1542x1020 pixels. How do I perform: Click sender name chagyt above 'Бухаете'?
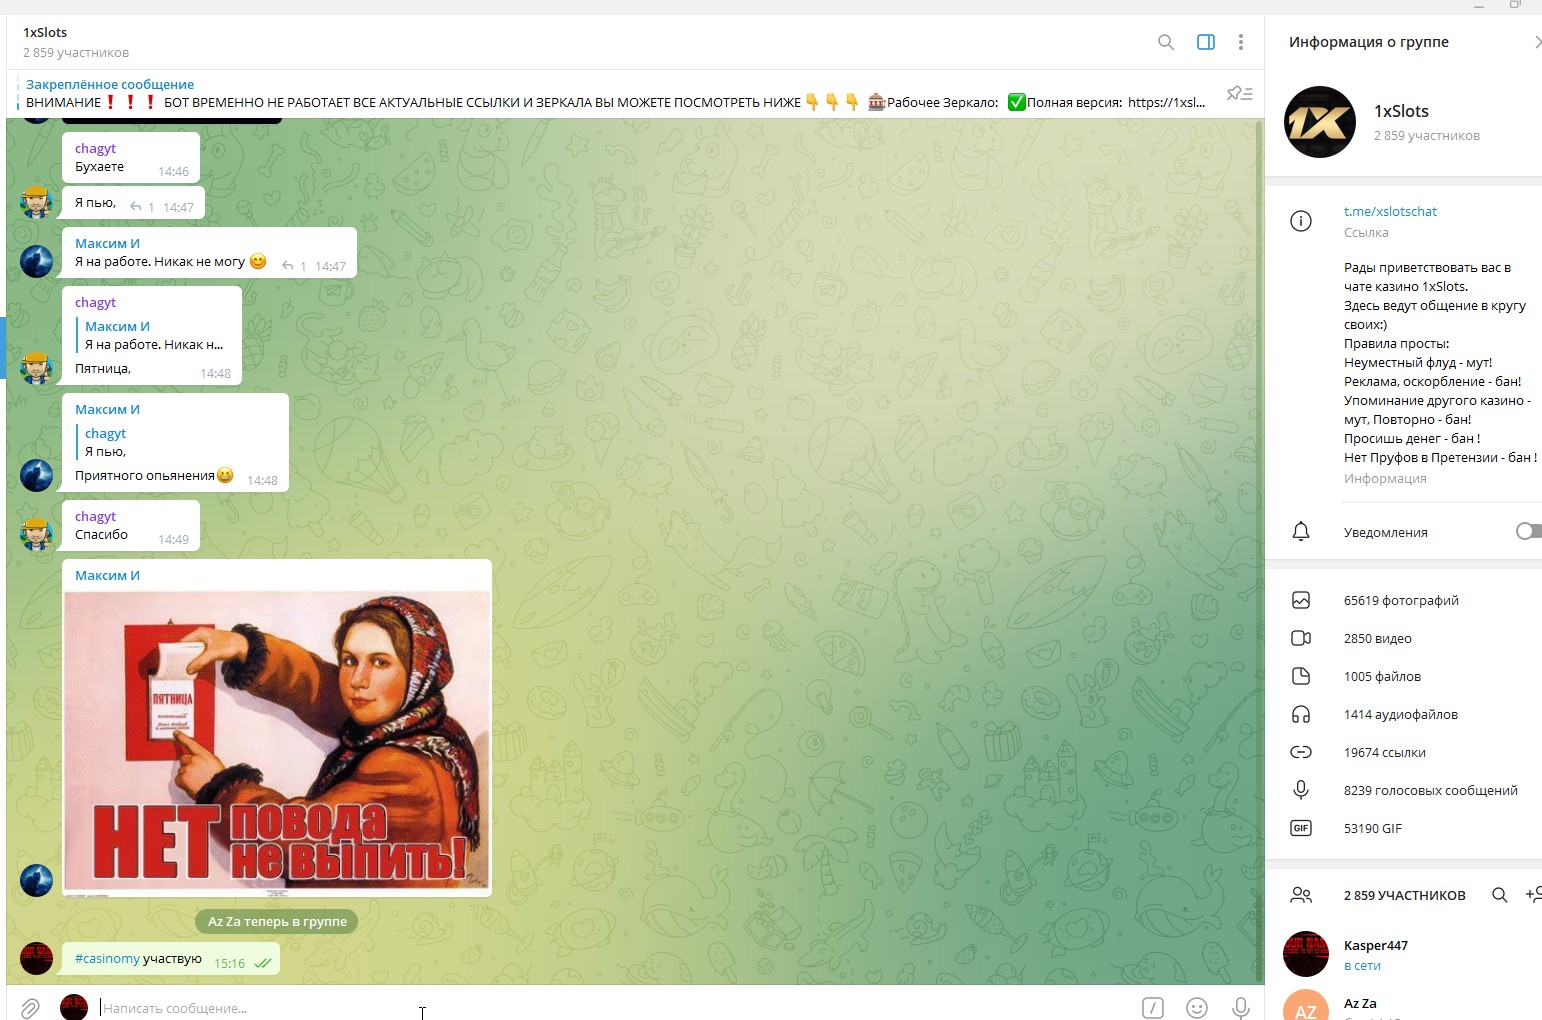(95, 148)
